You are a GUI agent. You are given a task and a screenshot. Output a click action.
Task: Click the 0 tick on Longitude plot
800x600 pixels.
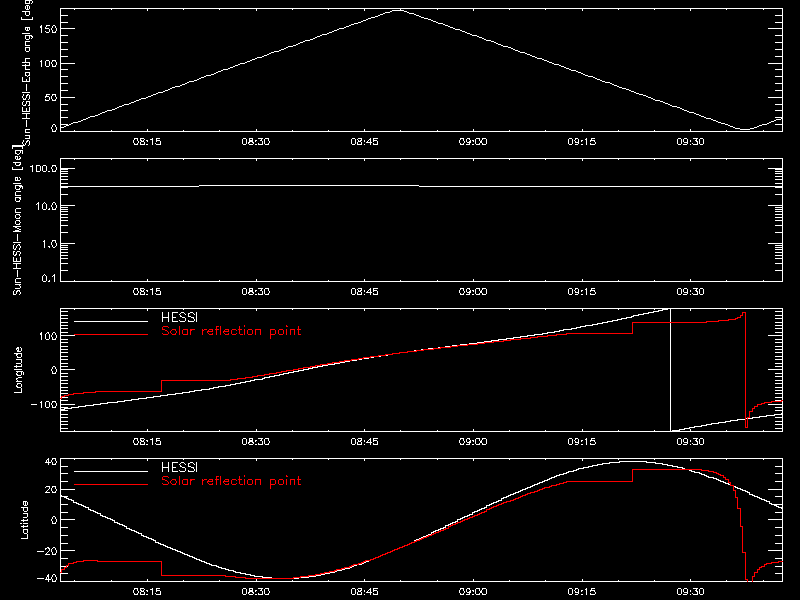pos(54,370)
